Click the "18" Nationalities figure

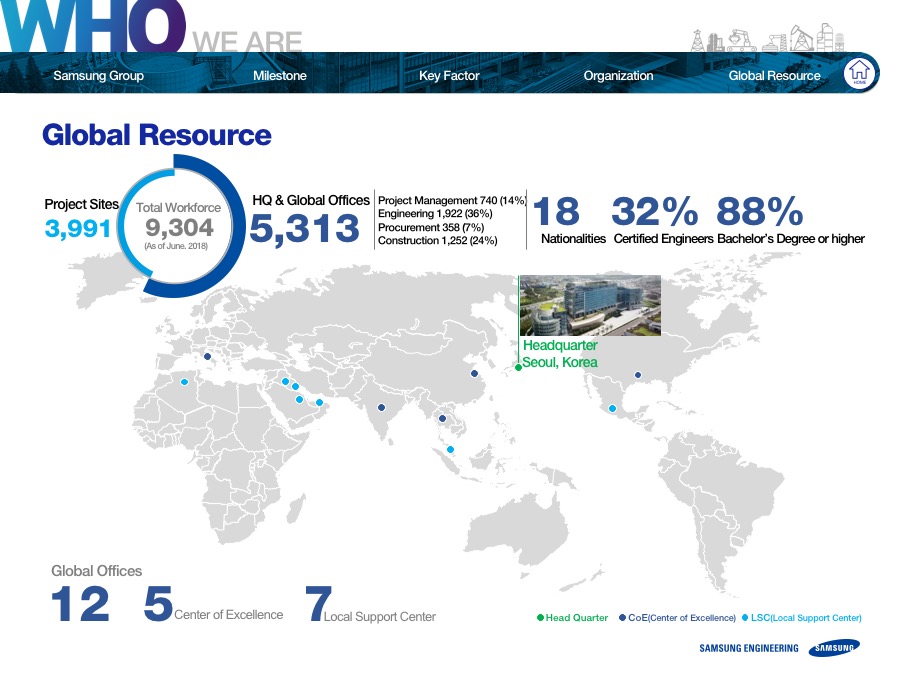click(556, 211)
